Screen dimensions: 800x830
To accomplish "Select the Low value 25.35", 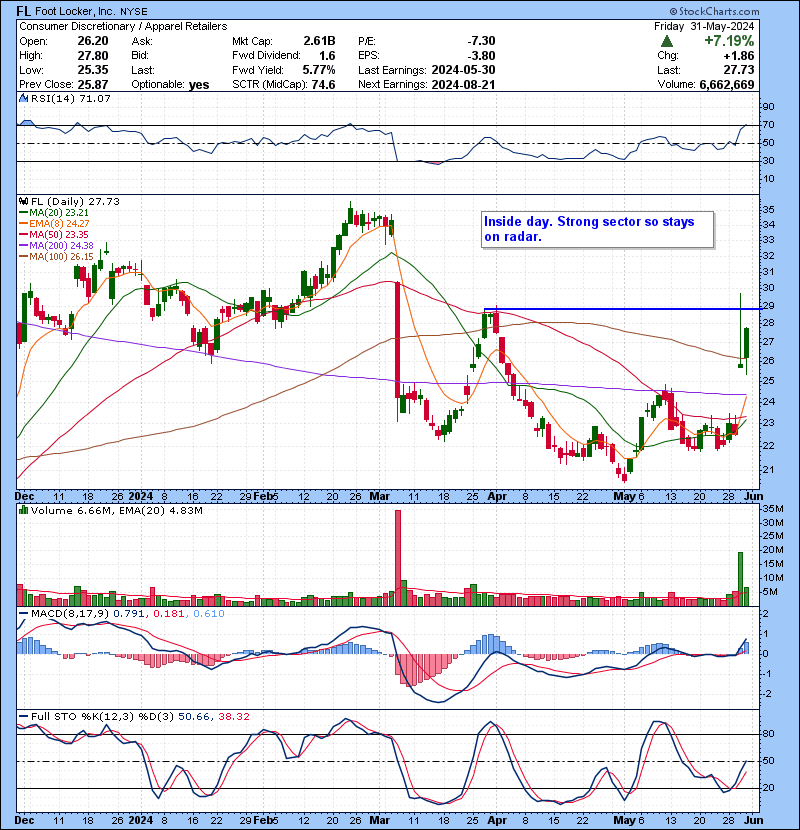I will [x=93, y=70].
